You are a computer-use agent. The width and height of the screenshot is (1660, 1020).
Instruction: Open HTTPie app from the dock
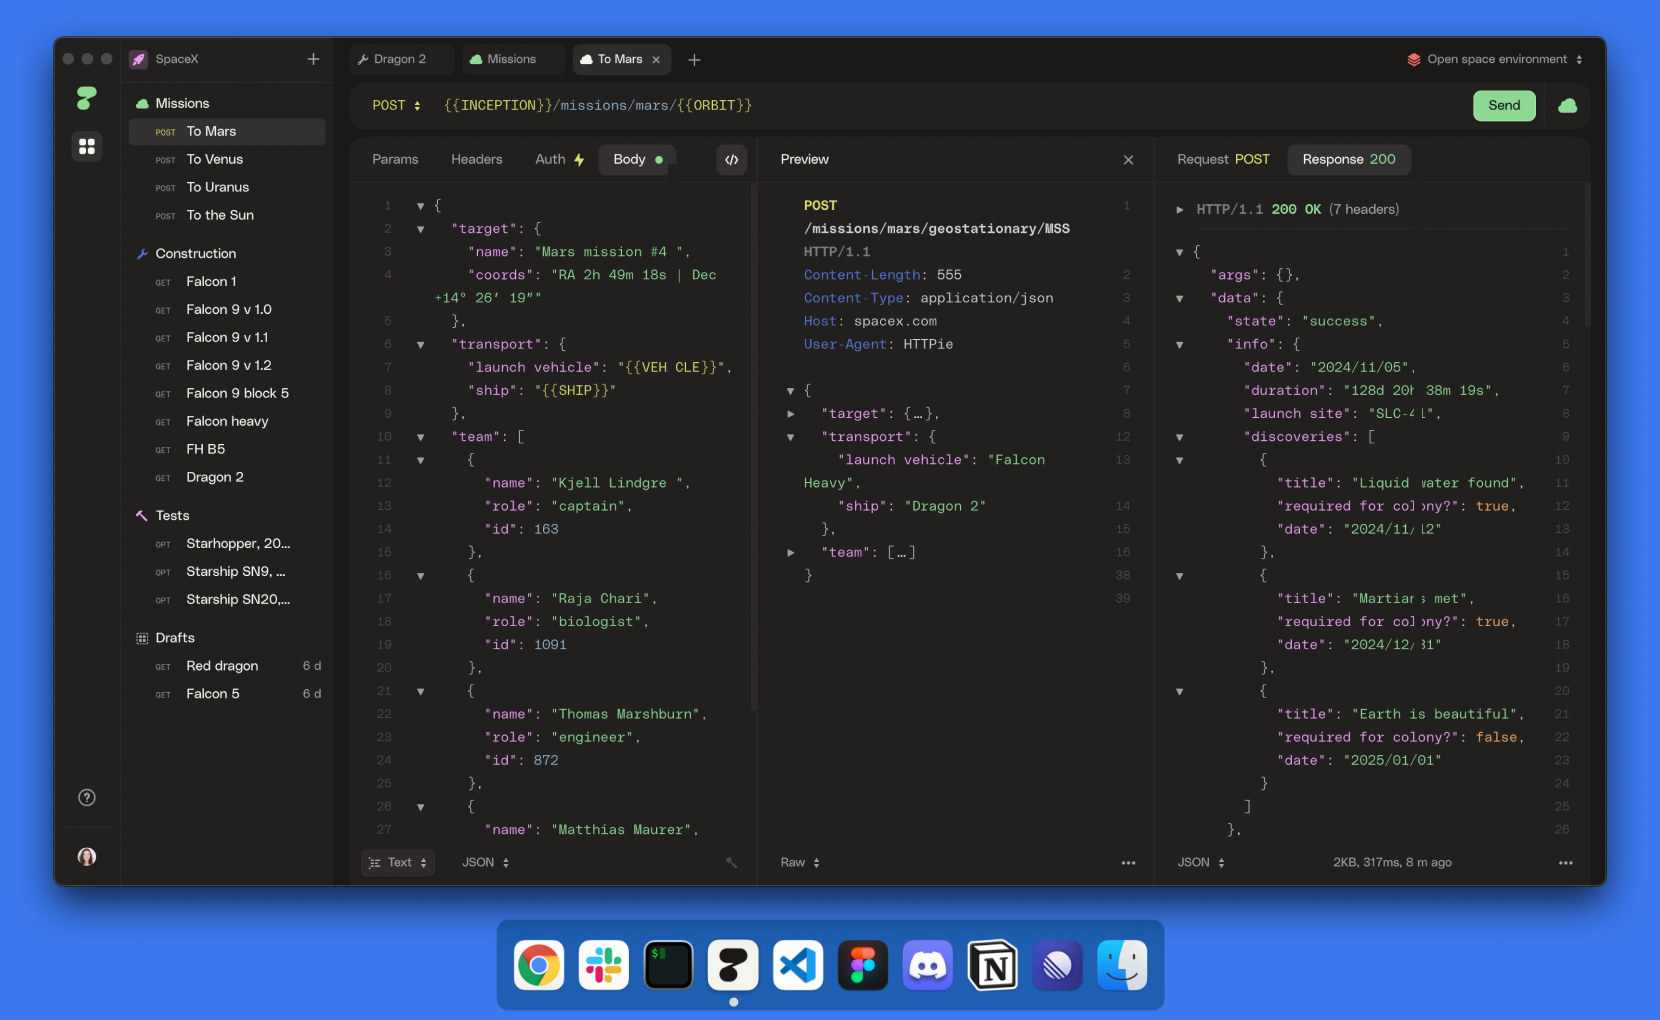733,965
